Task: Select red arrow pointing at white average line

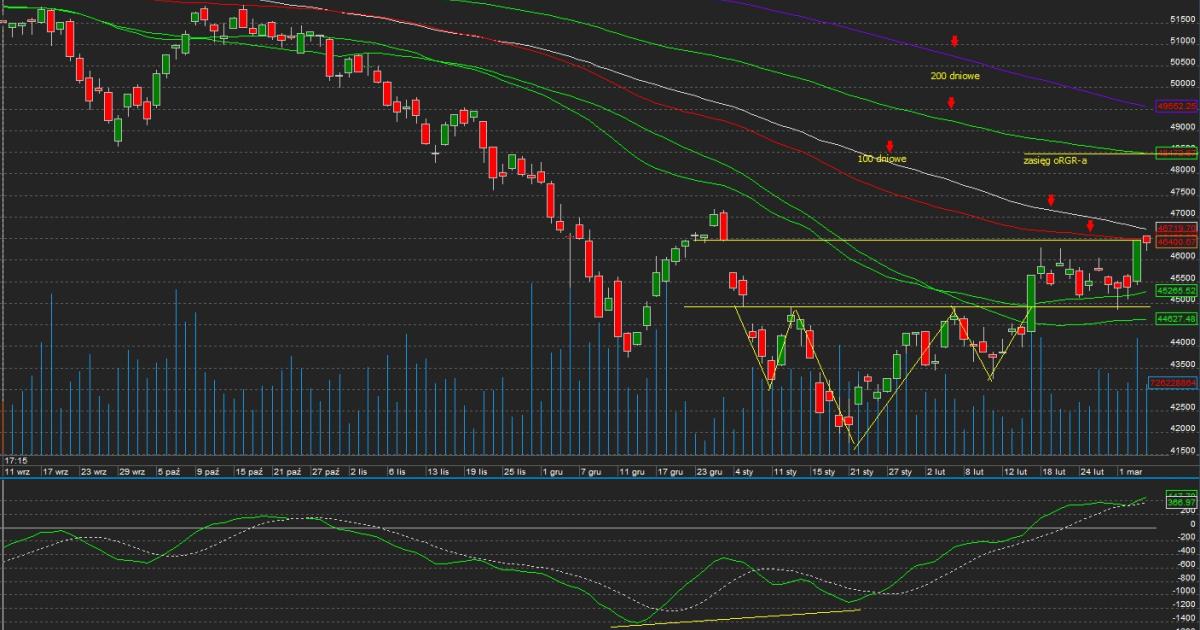Action: tap(1051, 201)
